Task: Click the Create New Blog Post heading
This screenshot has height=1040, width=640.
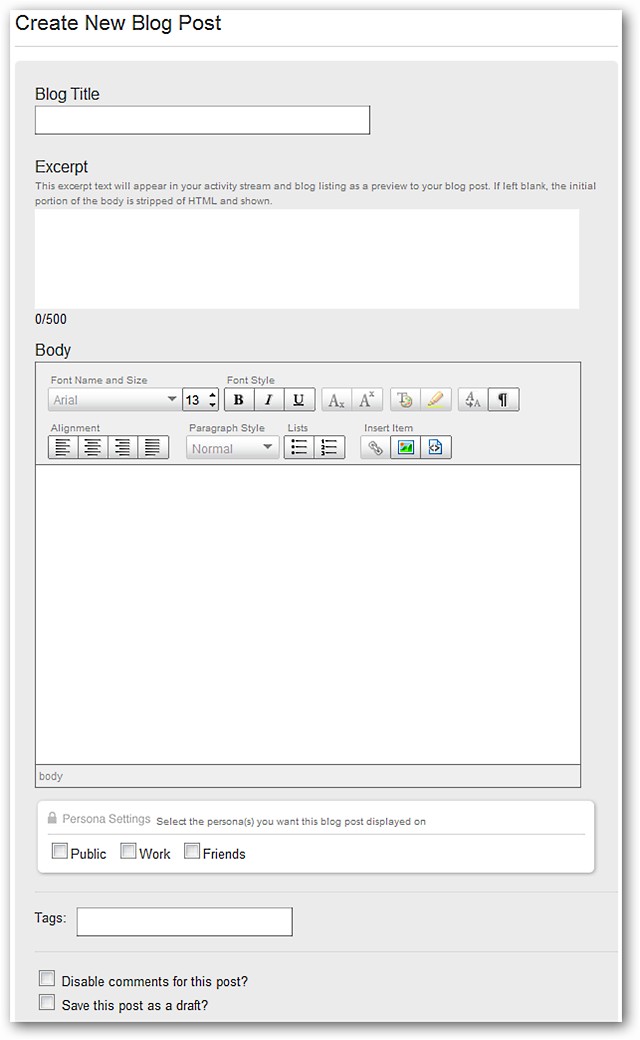Action: coord(118,23)
